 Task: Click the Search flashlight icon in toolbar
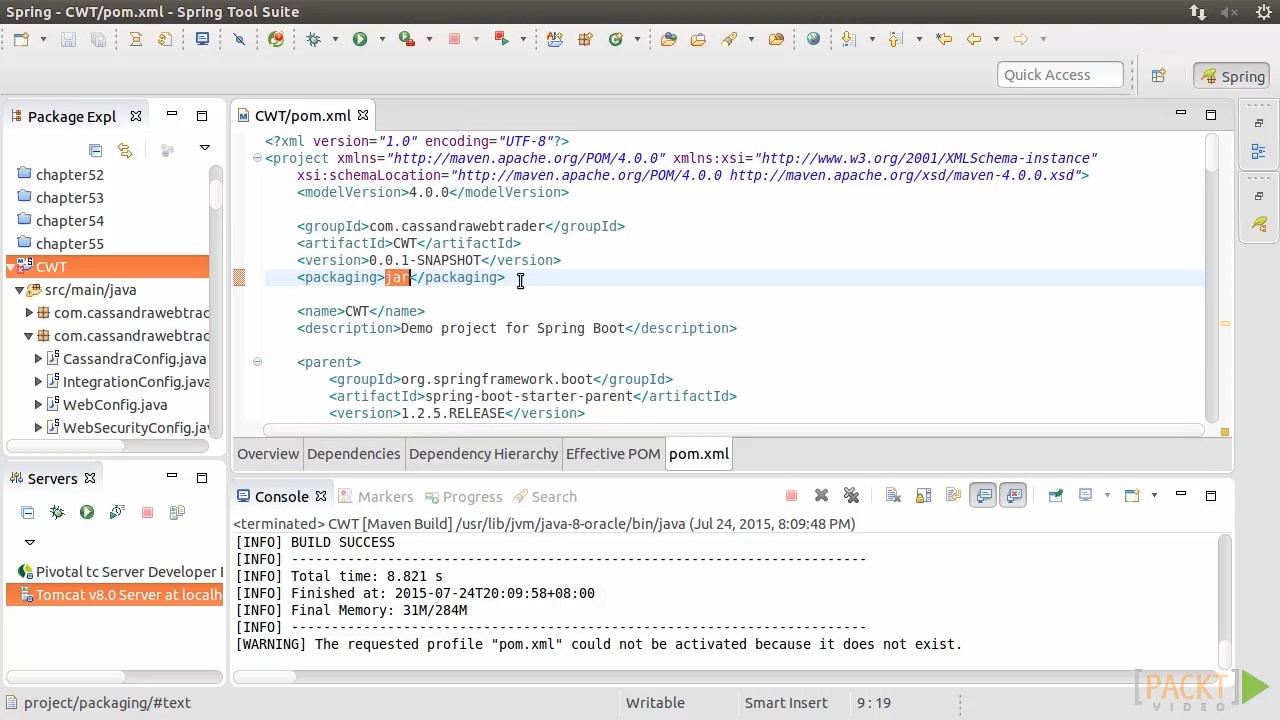(729, 39)
